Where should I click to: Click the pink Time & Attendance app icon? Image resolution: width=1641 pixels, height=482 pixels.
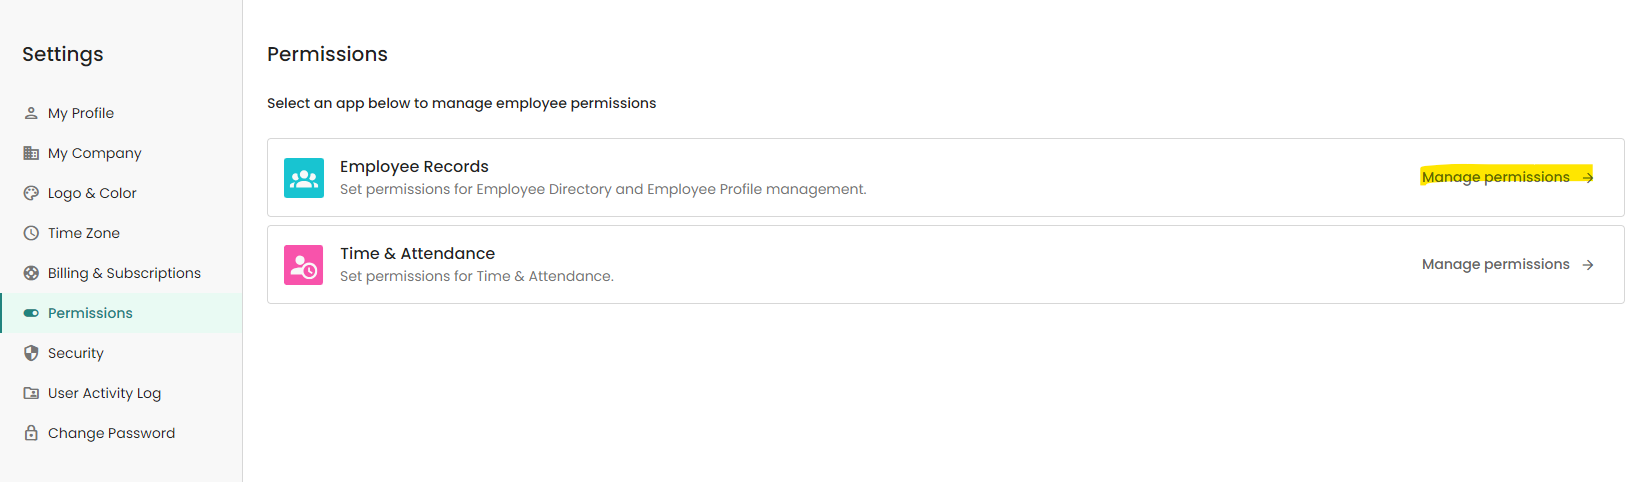[304, 265]
